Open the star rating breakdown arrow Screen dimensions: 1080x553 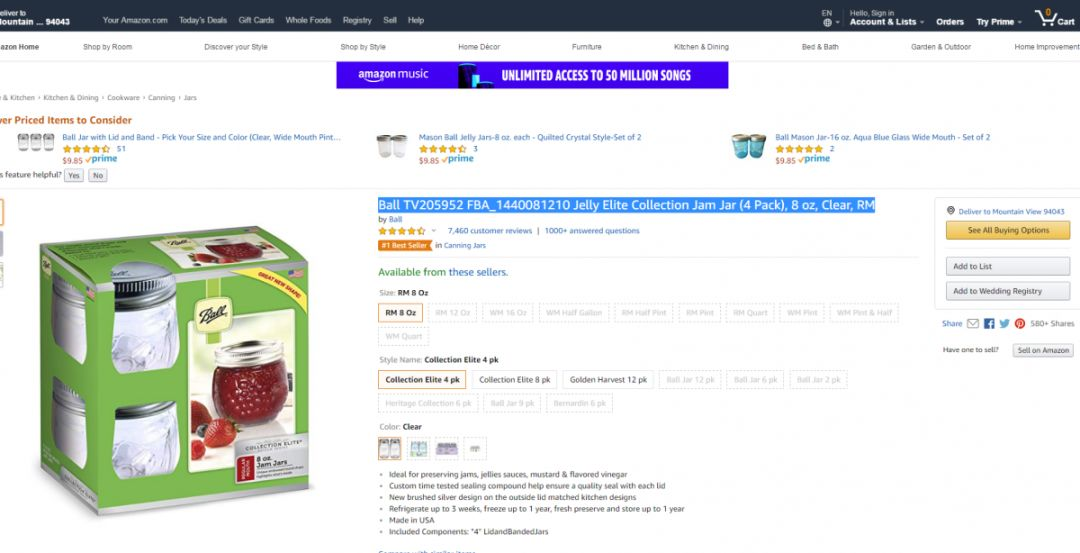click(x=434, y=231)
